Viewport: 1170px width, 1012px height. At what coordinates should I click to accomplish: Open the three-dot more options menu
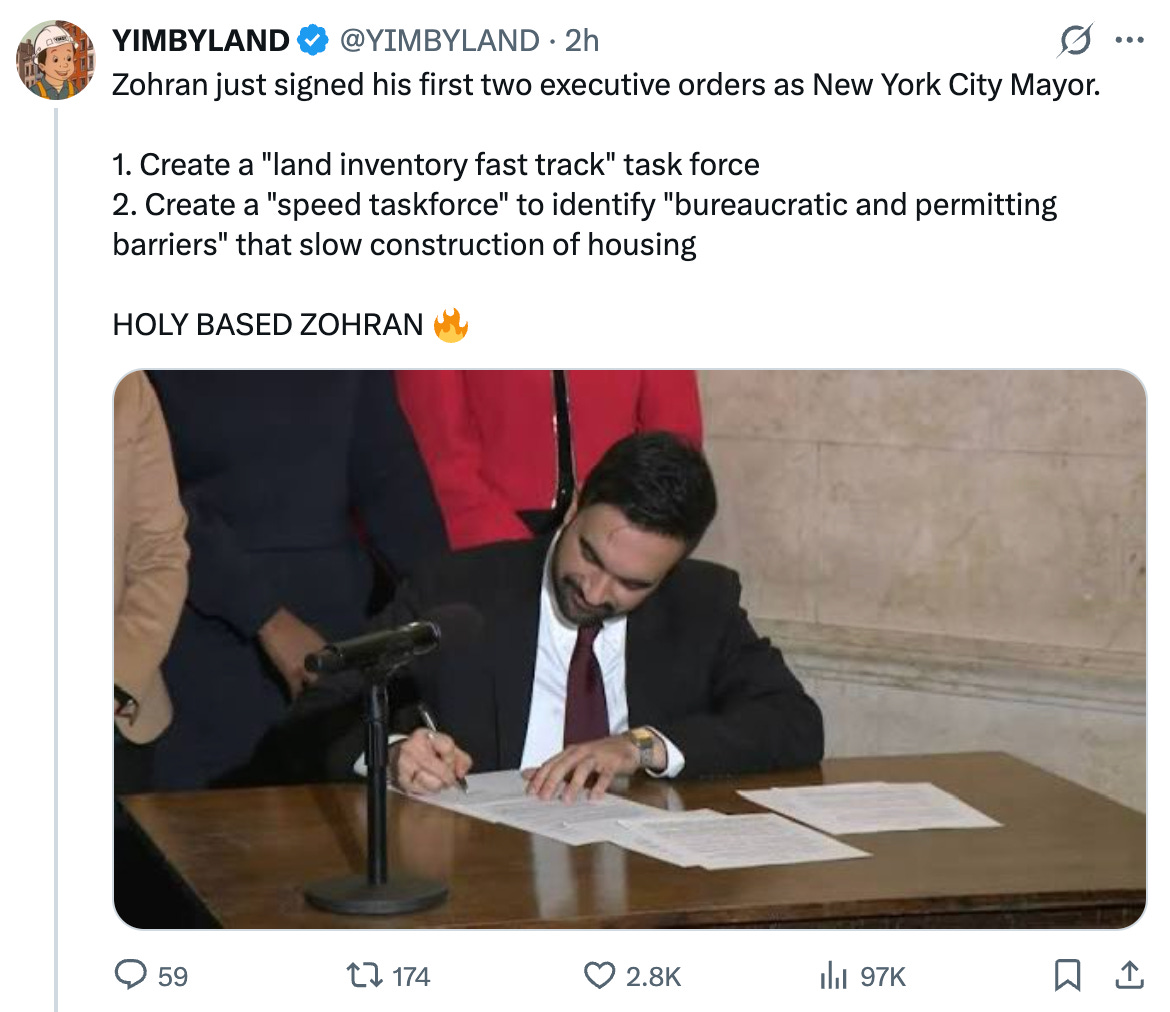point(1130,40)
